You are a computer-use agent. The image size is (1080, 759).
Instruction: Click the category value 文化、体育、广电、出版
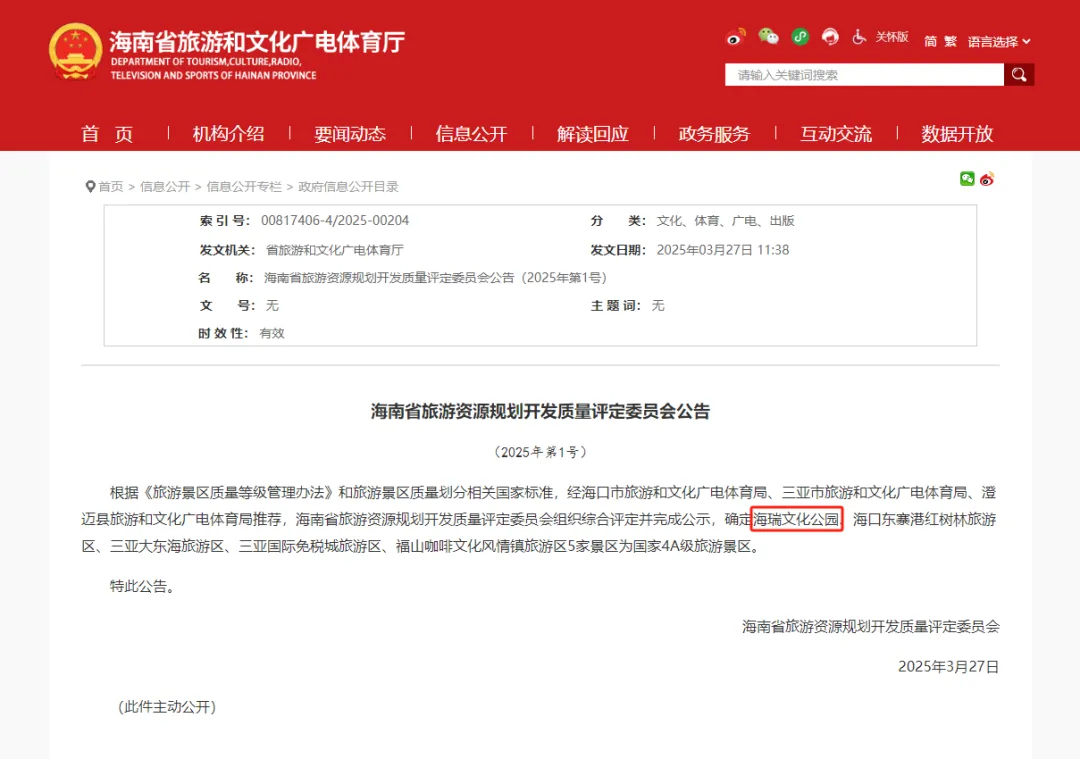coord(725,220)
